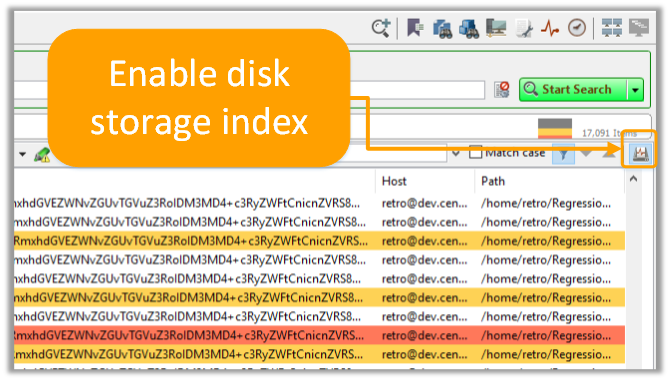Open the bookmarks icon in toolbar

(x=415, y=28)
